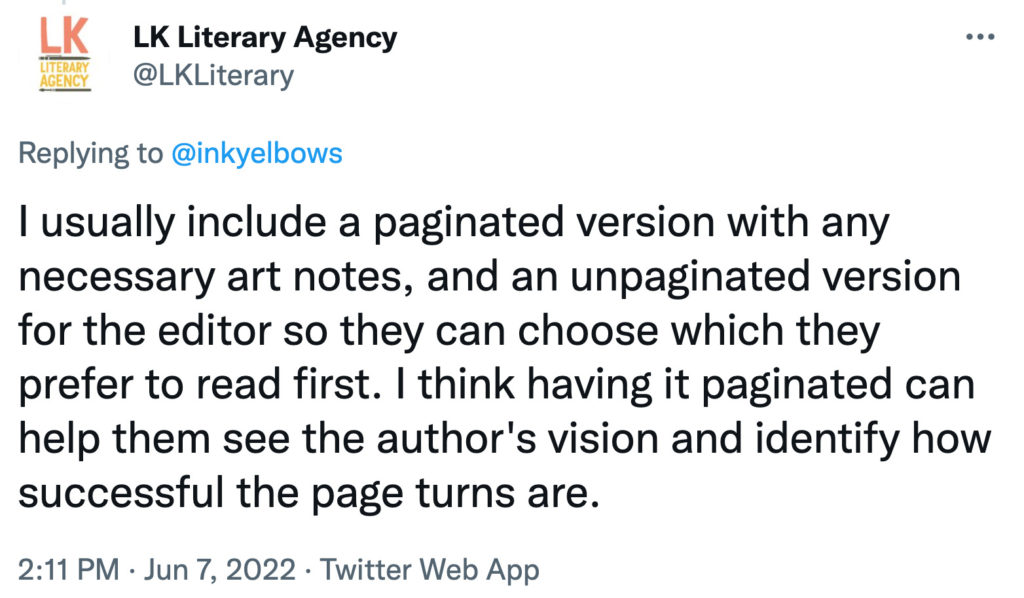
Task: Visit the @LKLiterary handle profile
Action: click(x=214, y=75)
